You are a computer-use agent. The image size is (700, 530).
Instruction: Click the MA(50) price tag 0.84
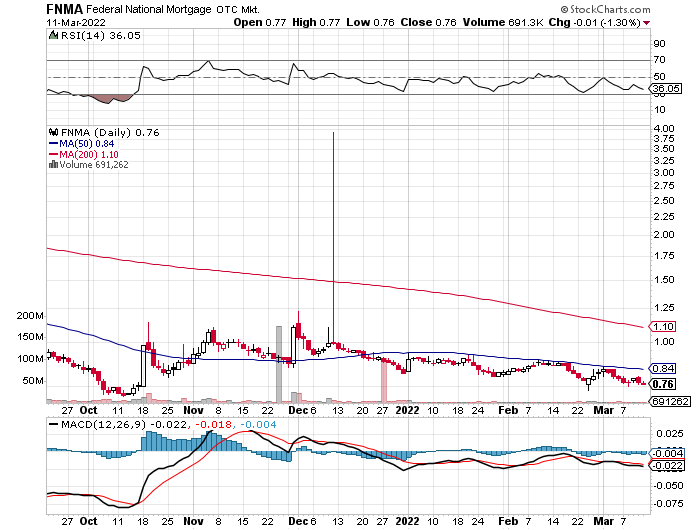[663, 368]
